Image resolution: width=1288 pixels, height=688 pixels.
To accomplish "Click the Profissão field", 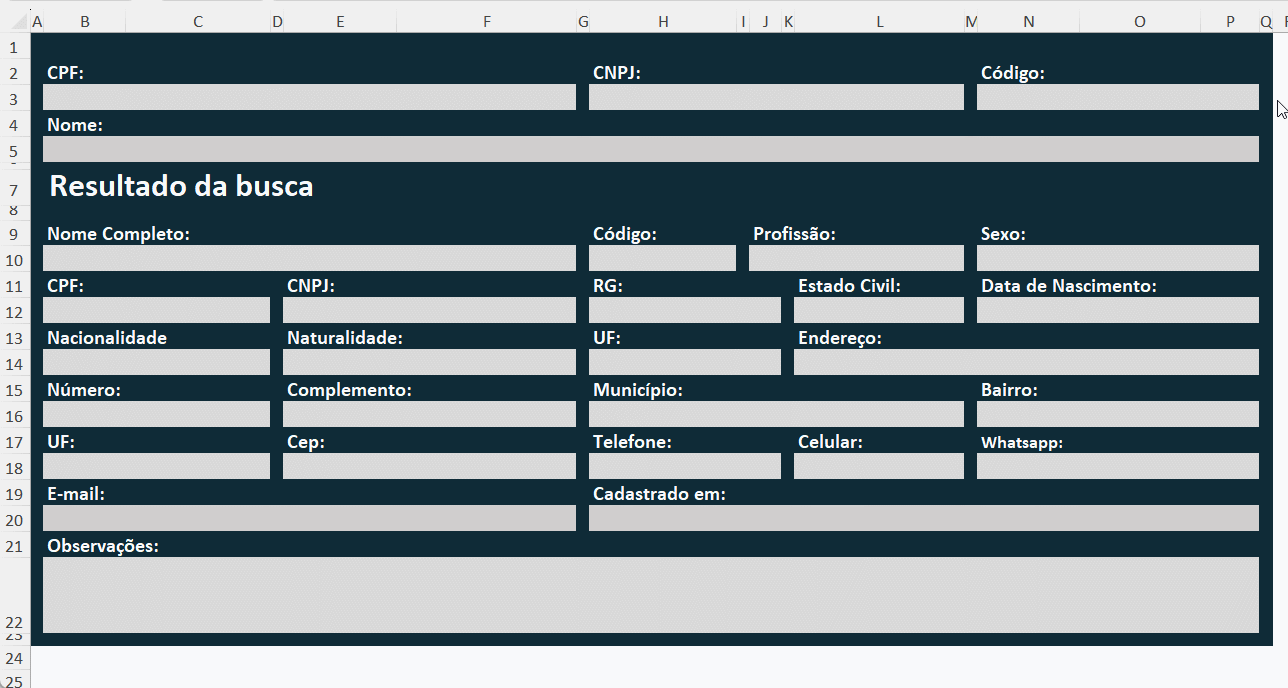I will pos(856,258).
